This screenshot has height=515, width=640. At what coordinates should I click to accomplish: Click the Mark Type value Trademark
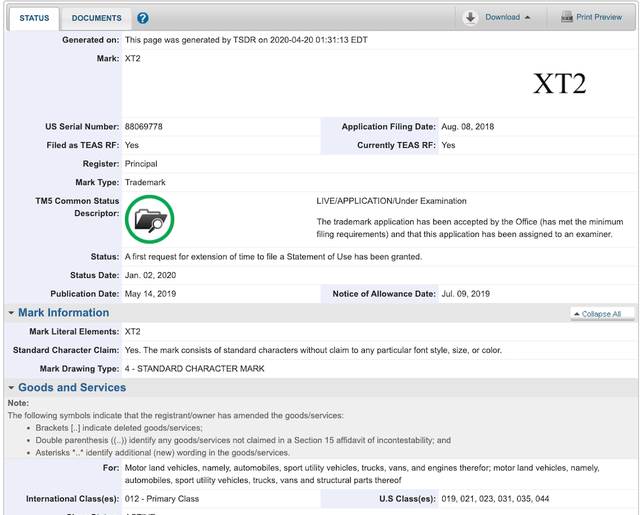point(145,182)
